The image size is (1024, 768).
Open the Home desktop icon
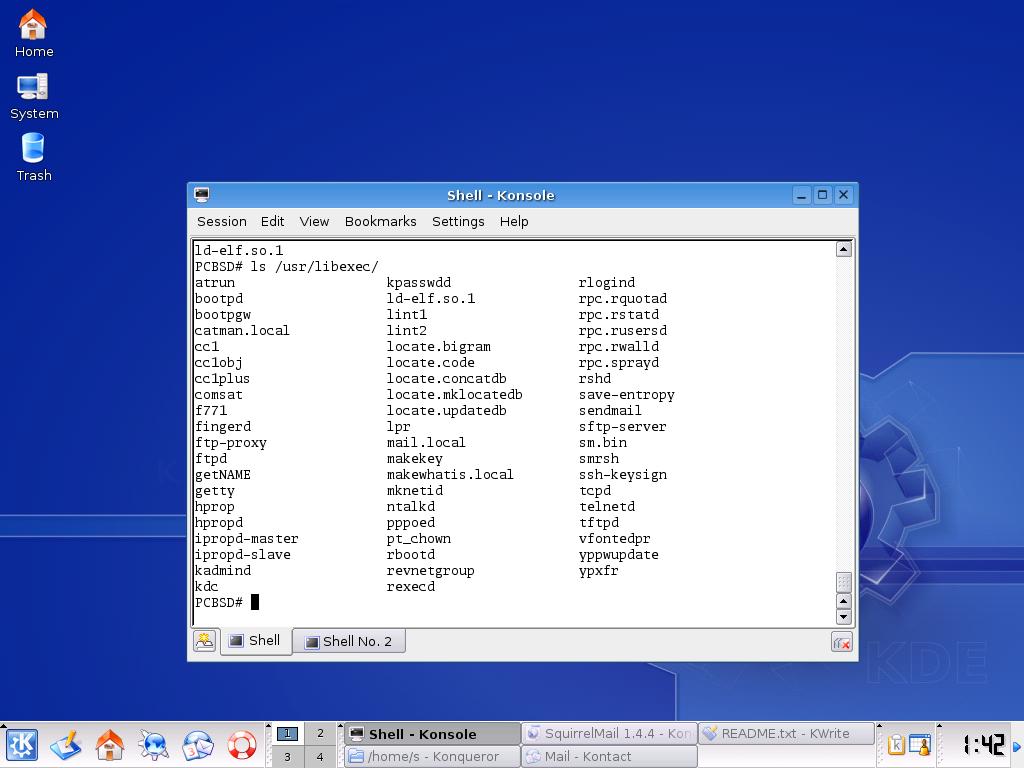tap(33, 35)
